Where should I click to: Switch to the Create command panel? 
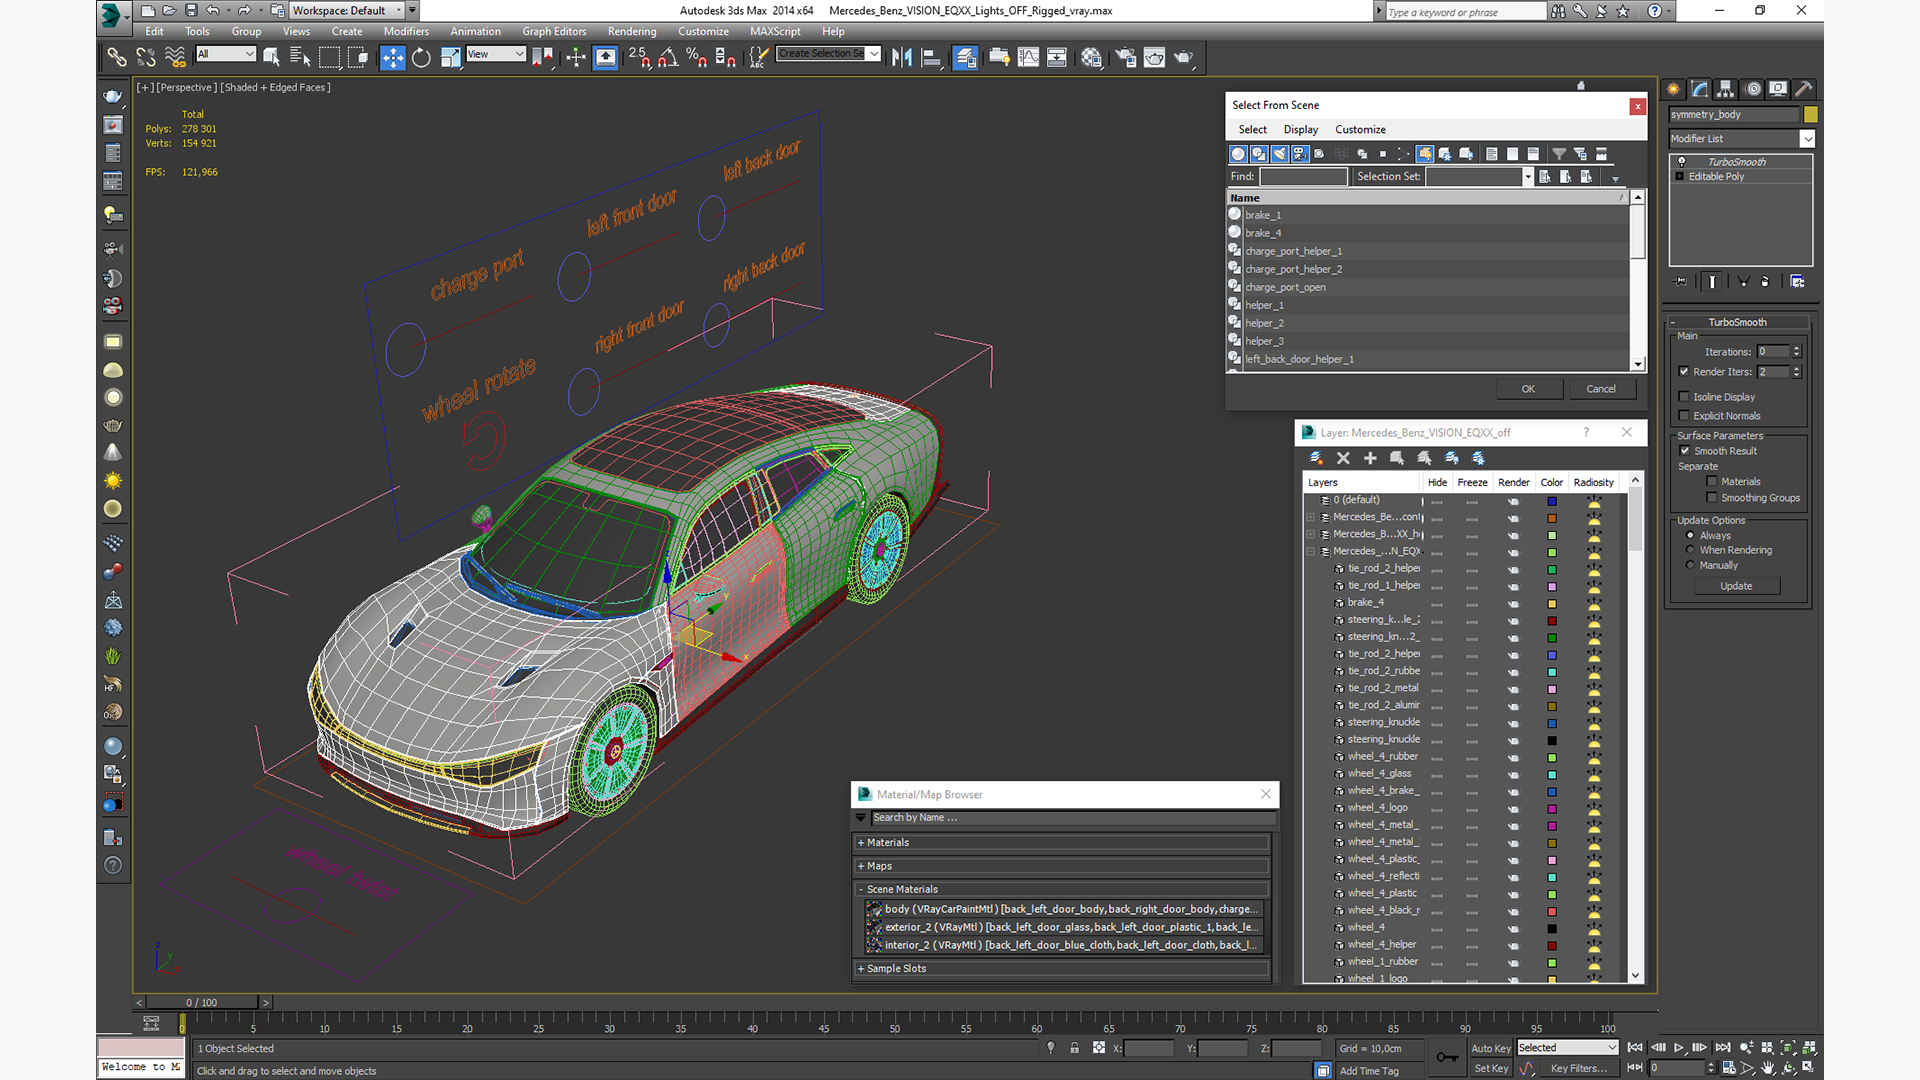1673,89
